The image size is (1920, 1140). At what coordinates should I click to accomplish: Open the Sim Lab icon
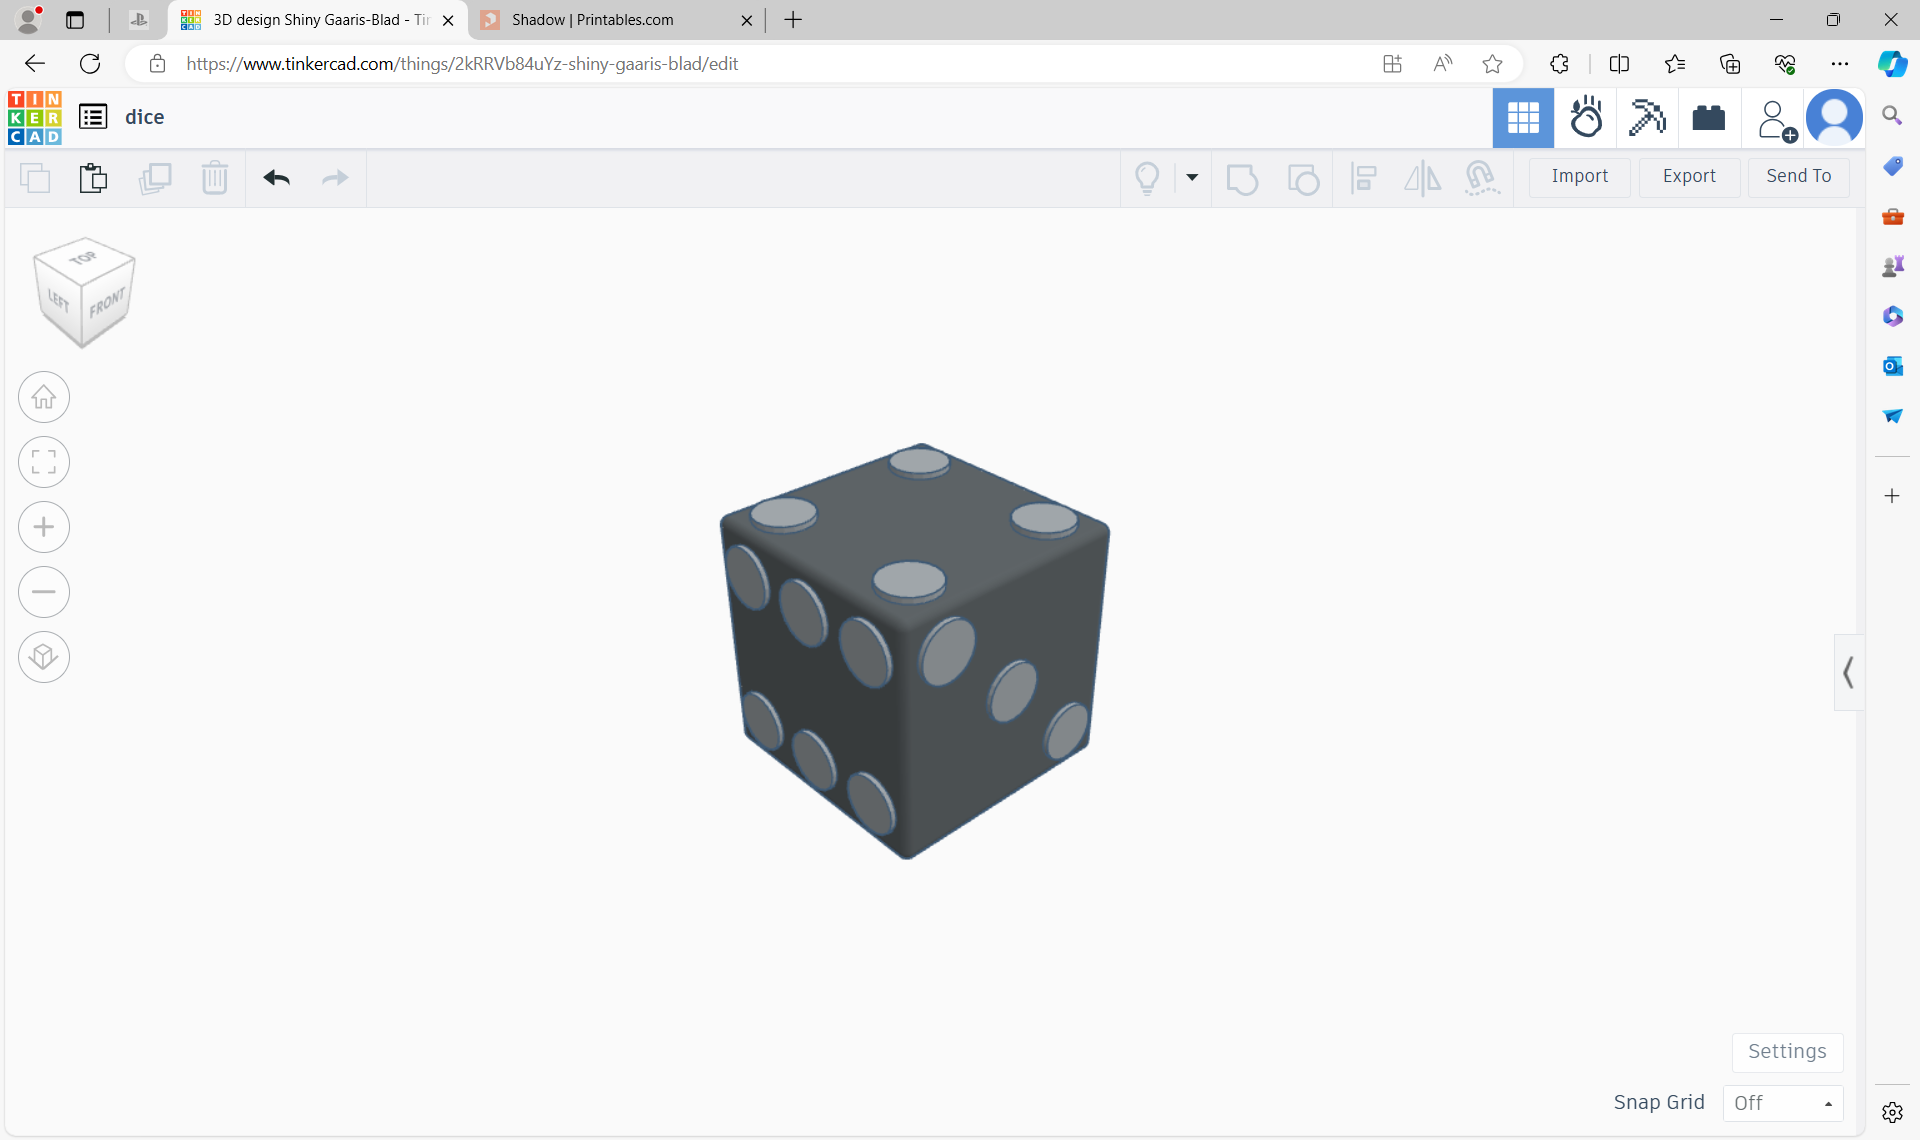tap(1586, 118)
